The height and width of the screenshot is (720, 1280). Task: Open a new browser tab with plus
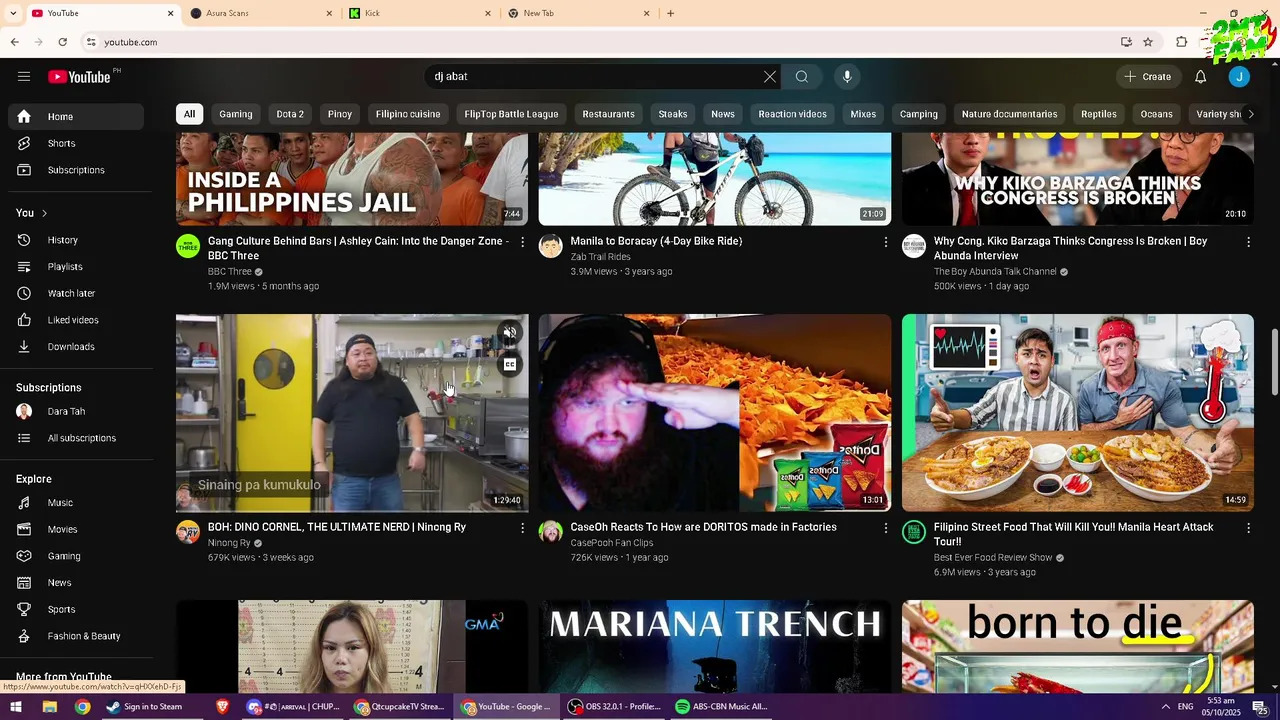pyautogui.click(x=670, y=13)
